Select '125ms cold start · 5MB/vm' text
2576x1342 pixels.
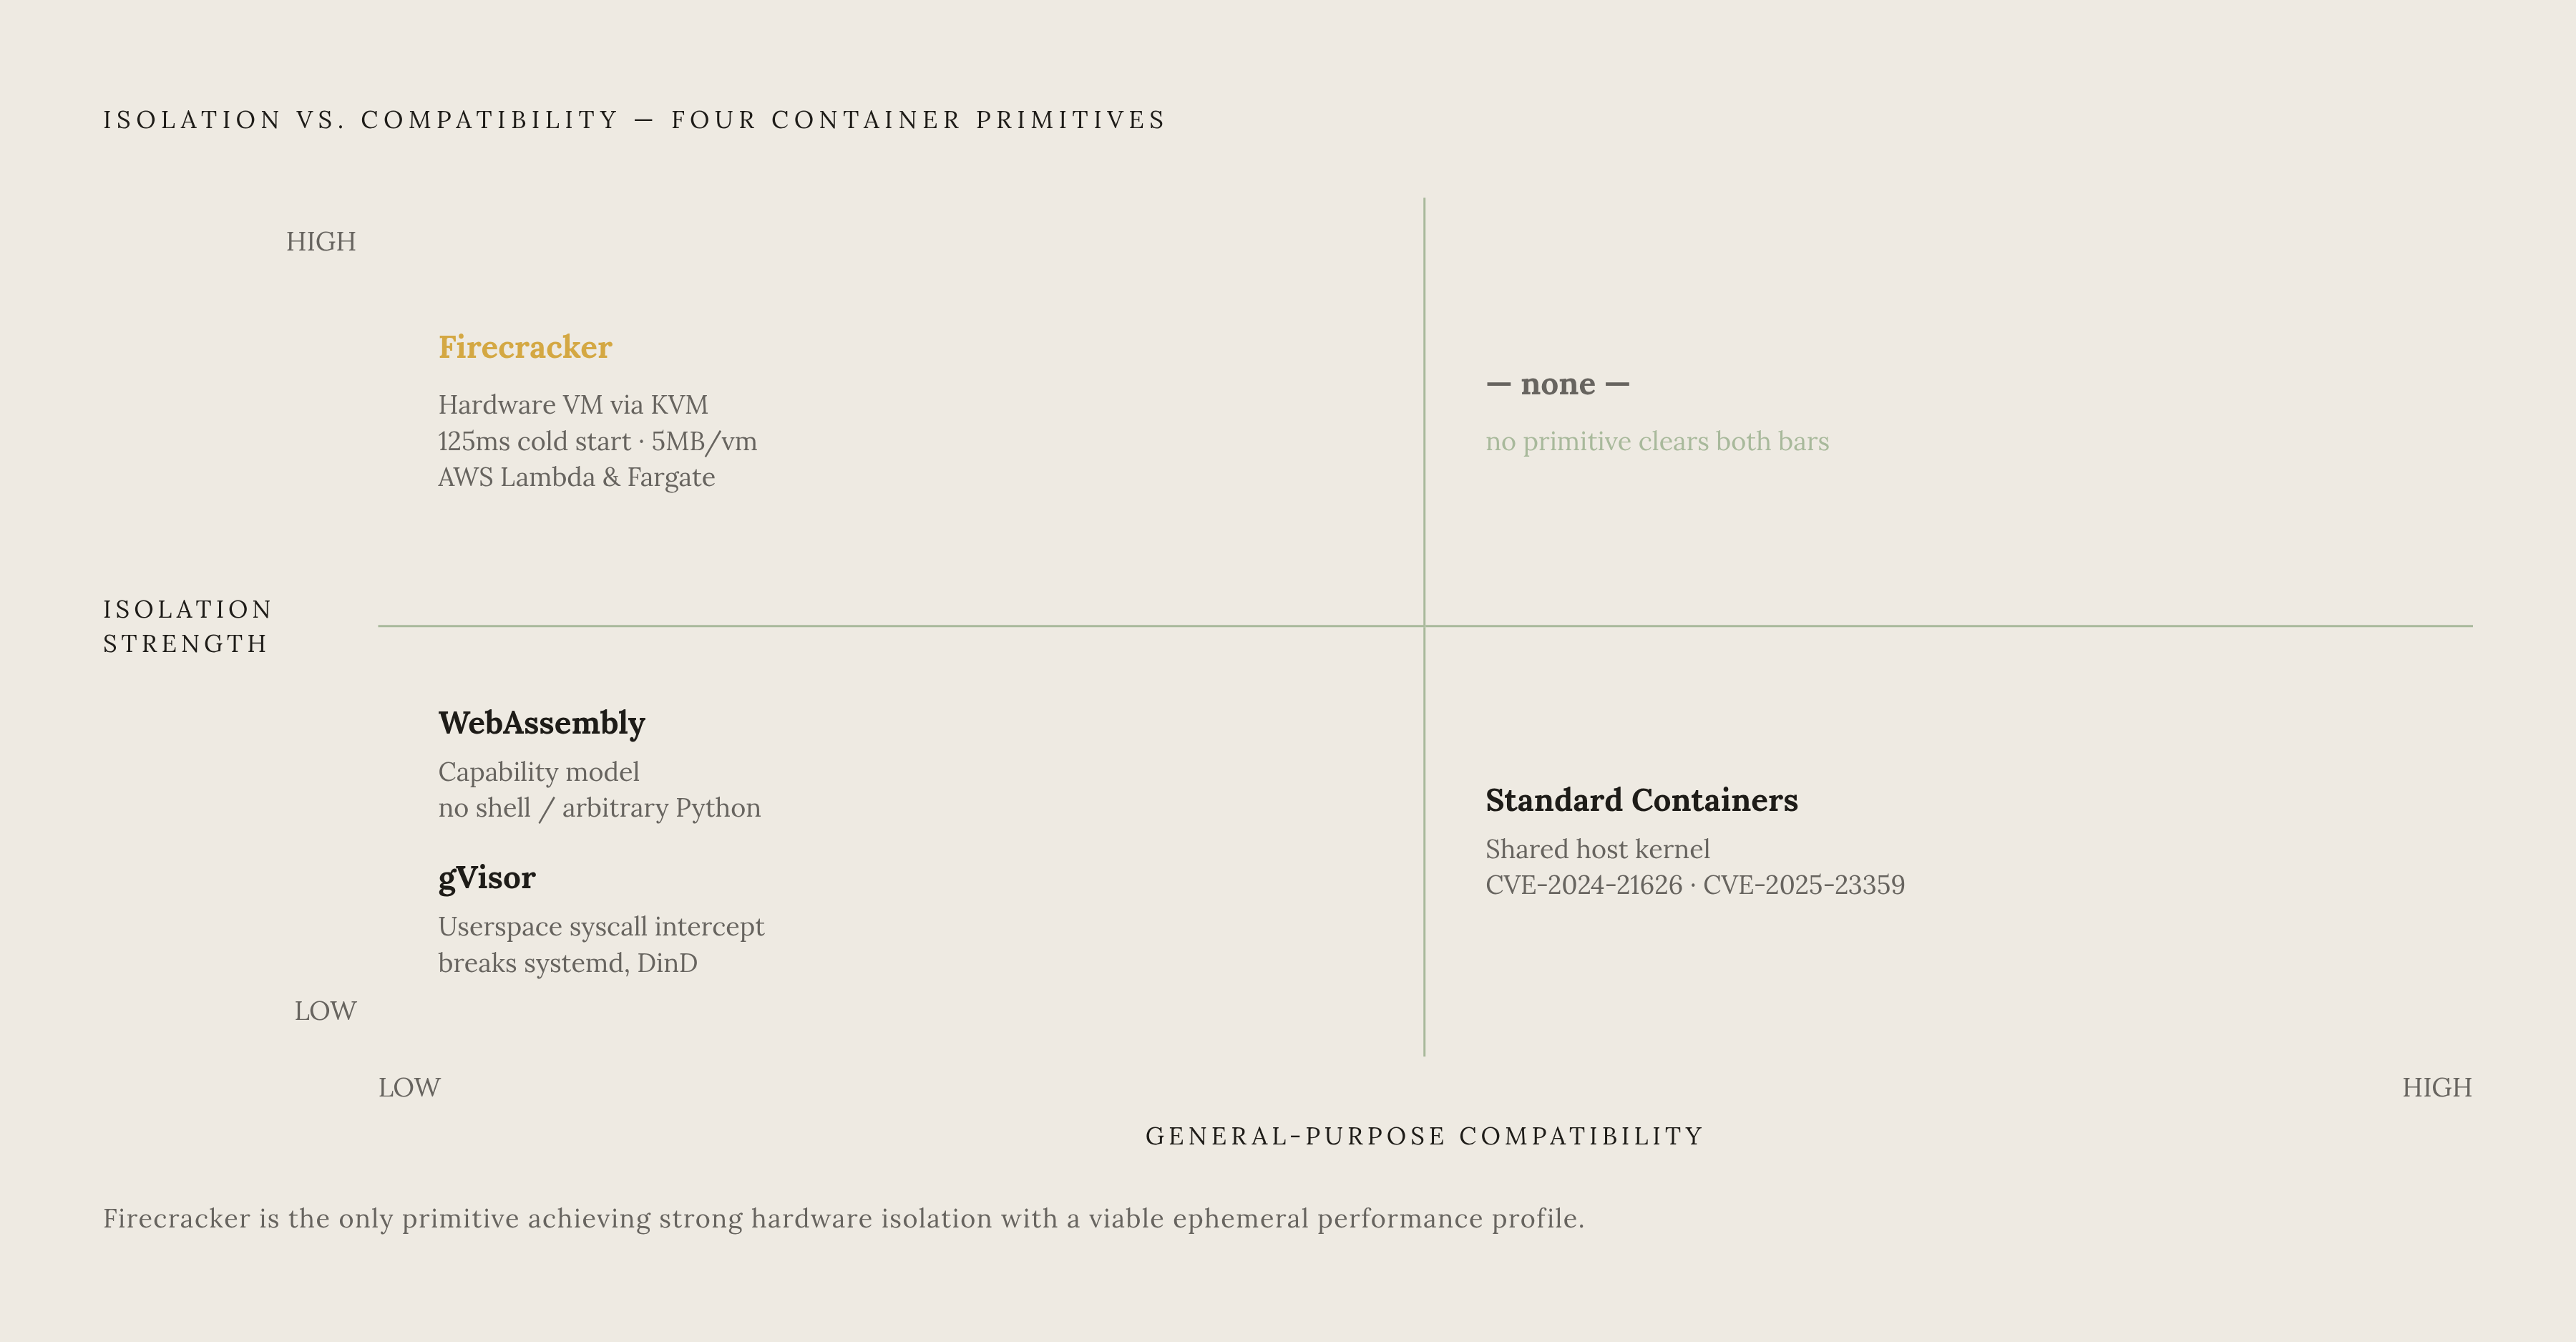[x=597, y=441]
